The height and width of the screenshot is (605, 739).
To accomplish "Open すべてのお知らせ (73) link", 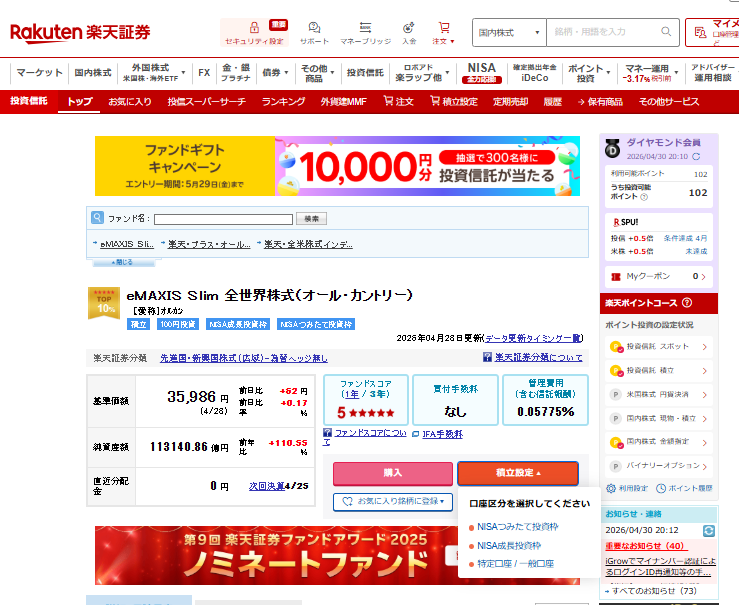I will pyautogui.click(x=654, y=591).
